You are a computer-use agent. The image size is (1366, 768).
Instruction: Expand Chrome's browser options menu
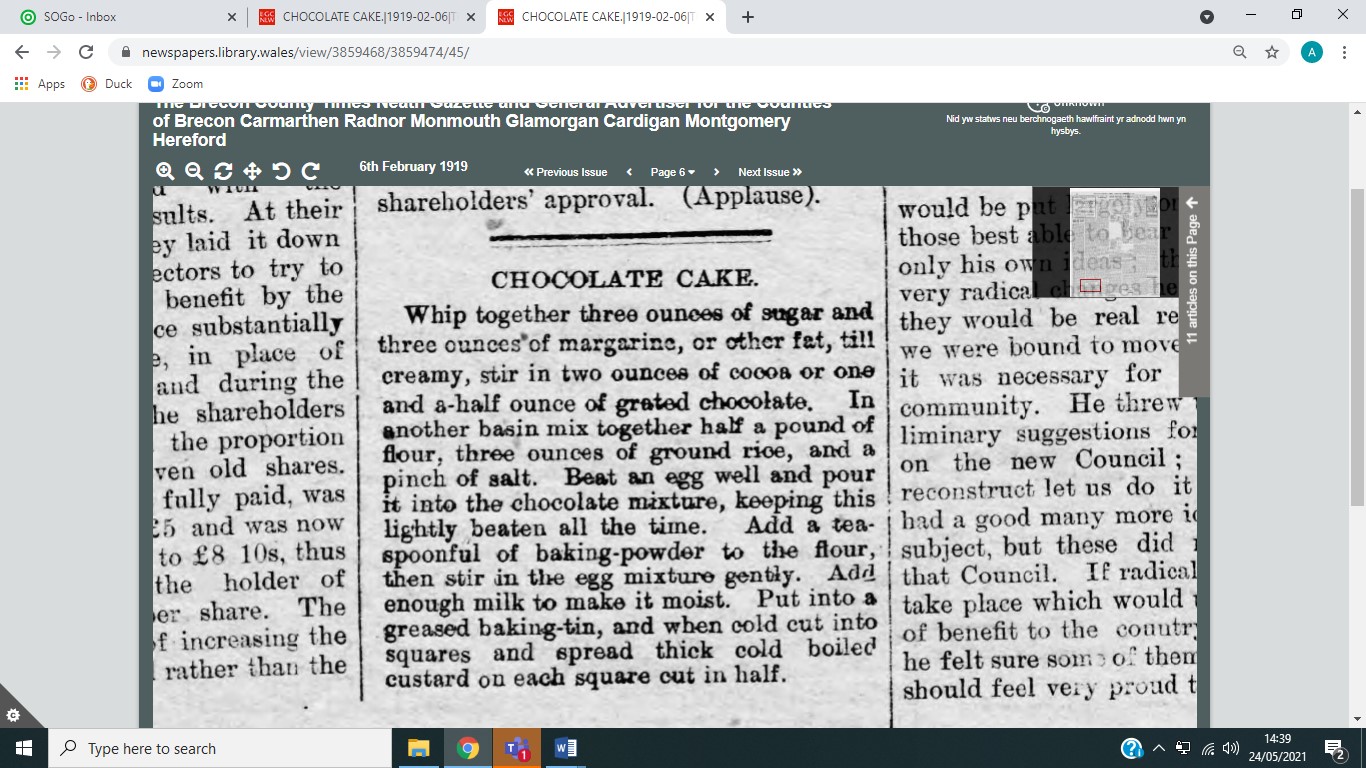[x=1345, y=51]
